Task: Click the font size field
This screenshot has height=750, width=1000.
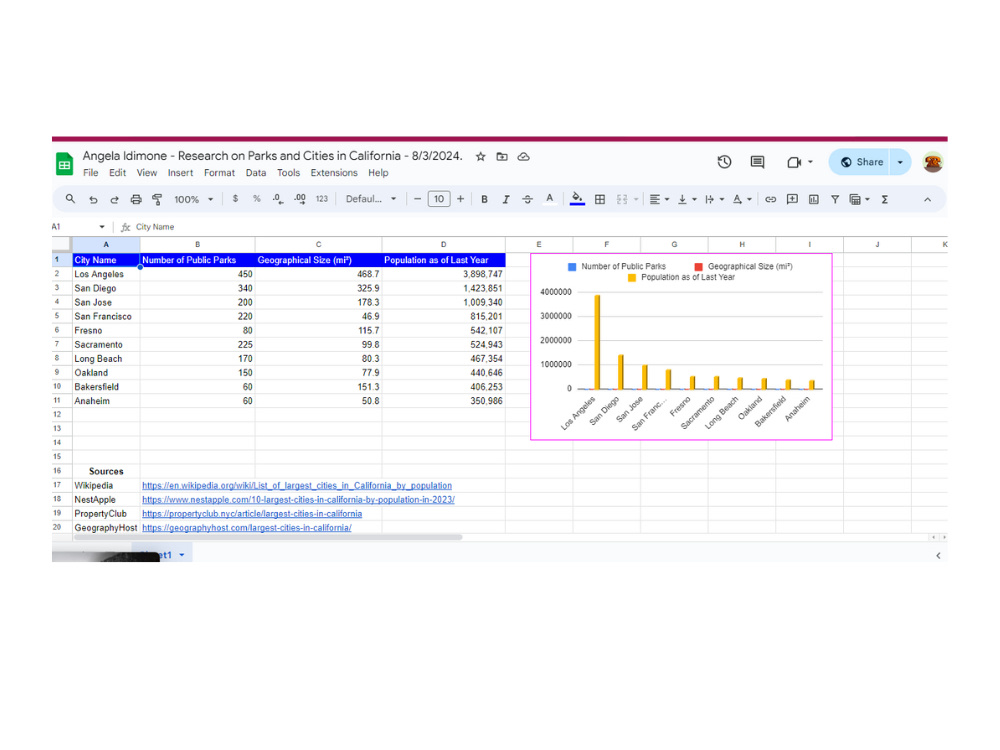Action: pos(439,199)
